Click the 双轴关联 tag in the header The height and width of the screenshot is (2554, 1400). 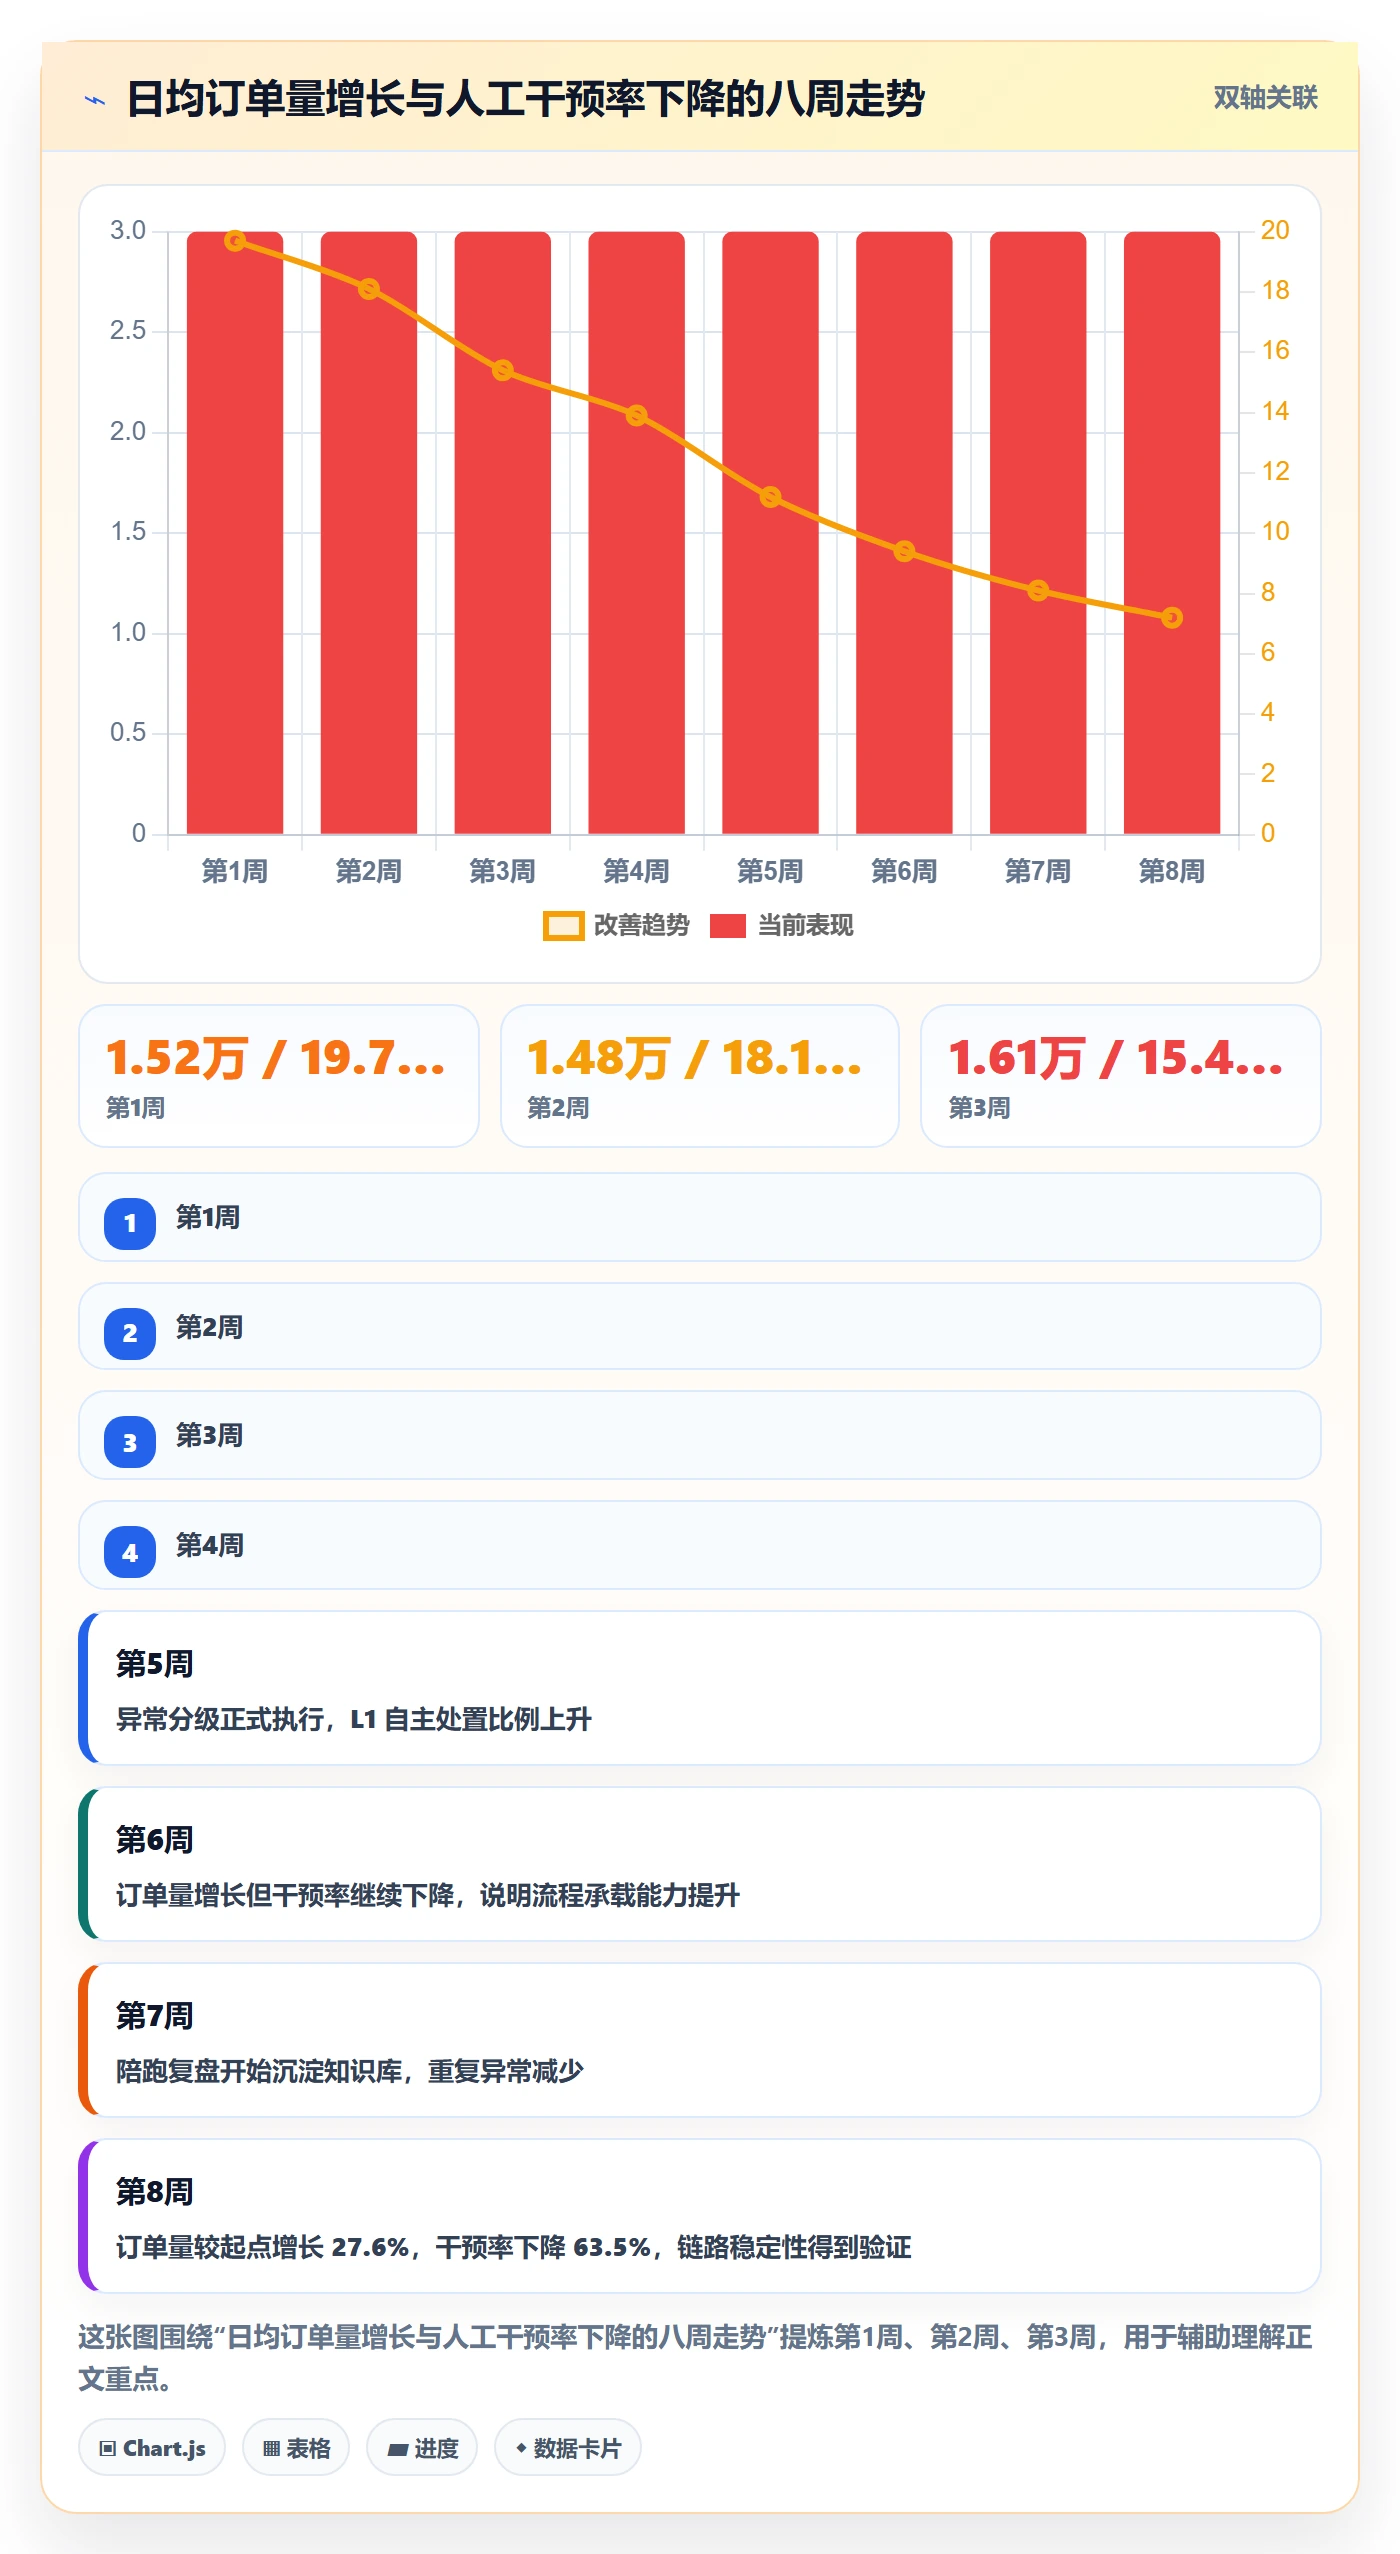point(1265,98)
